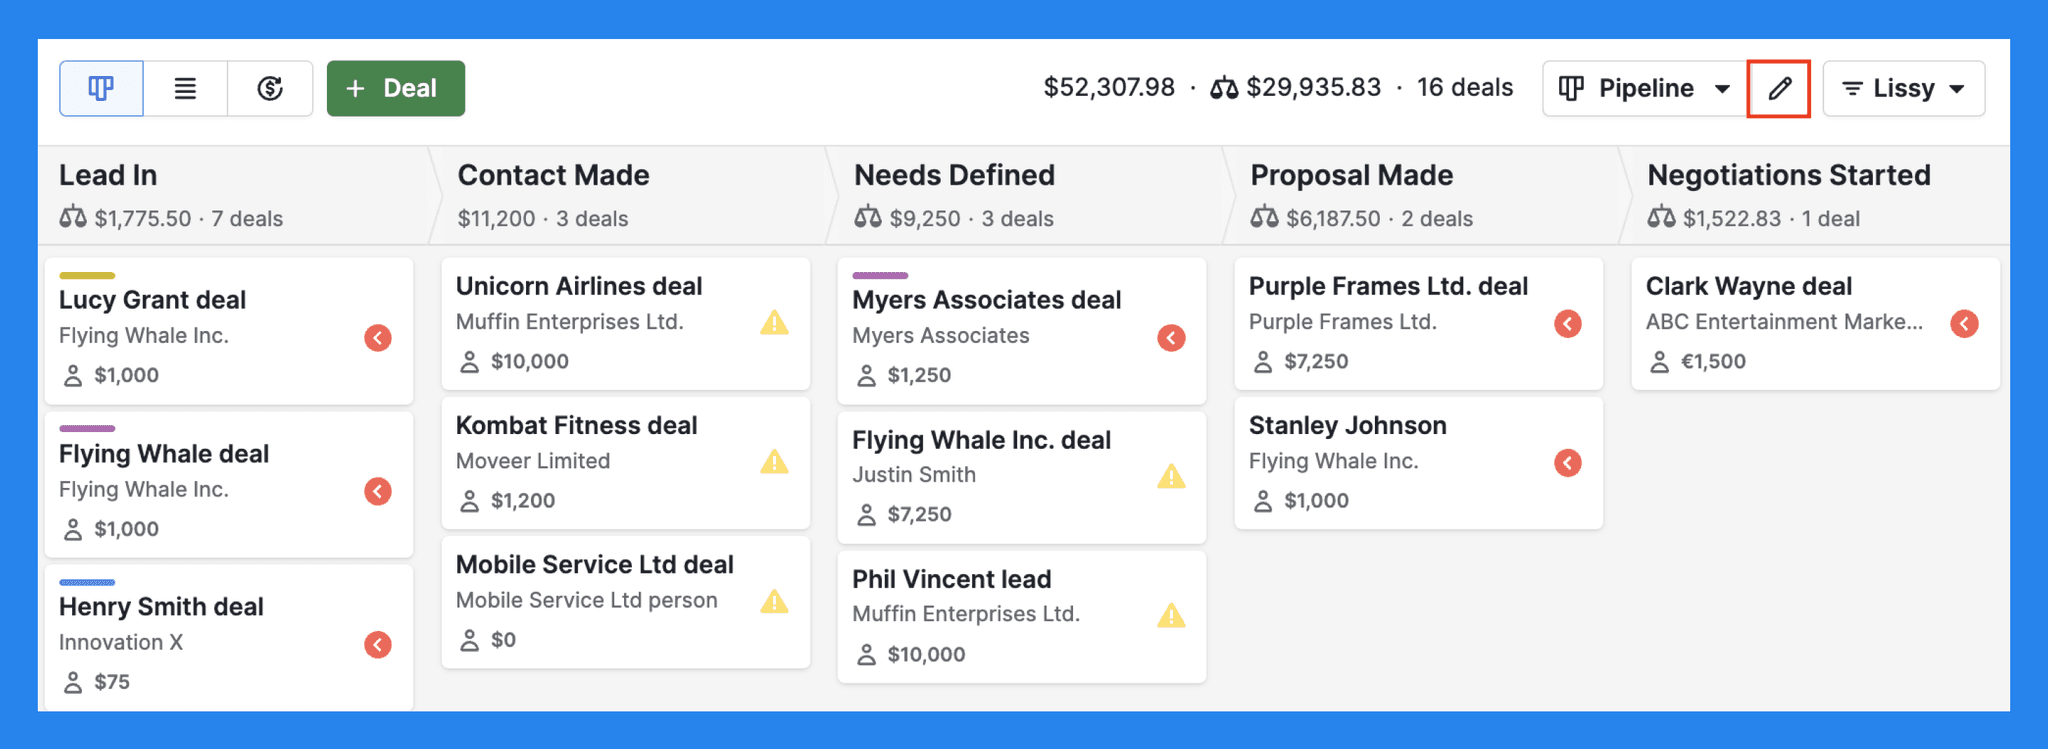Screen dimensions: 2048x749
Task: Toggle the warning on Flying Whale Inc. deal
Action: click(x=1170, y=477)
